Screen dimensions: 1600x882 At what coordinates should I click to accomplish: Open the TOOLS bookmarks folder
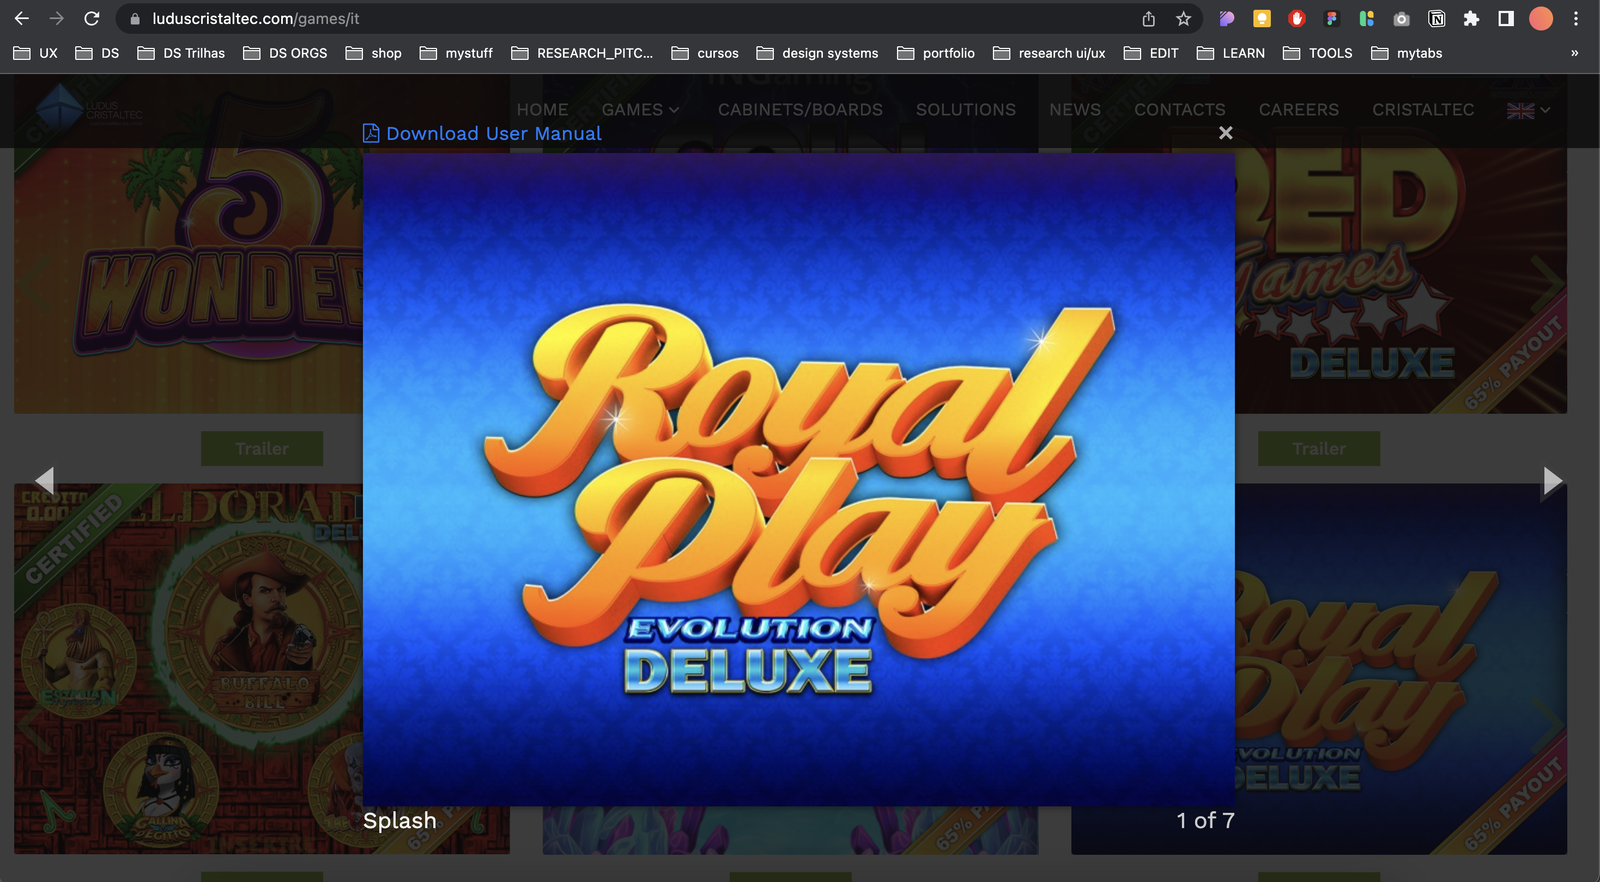pos(1317,53)
